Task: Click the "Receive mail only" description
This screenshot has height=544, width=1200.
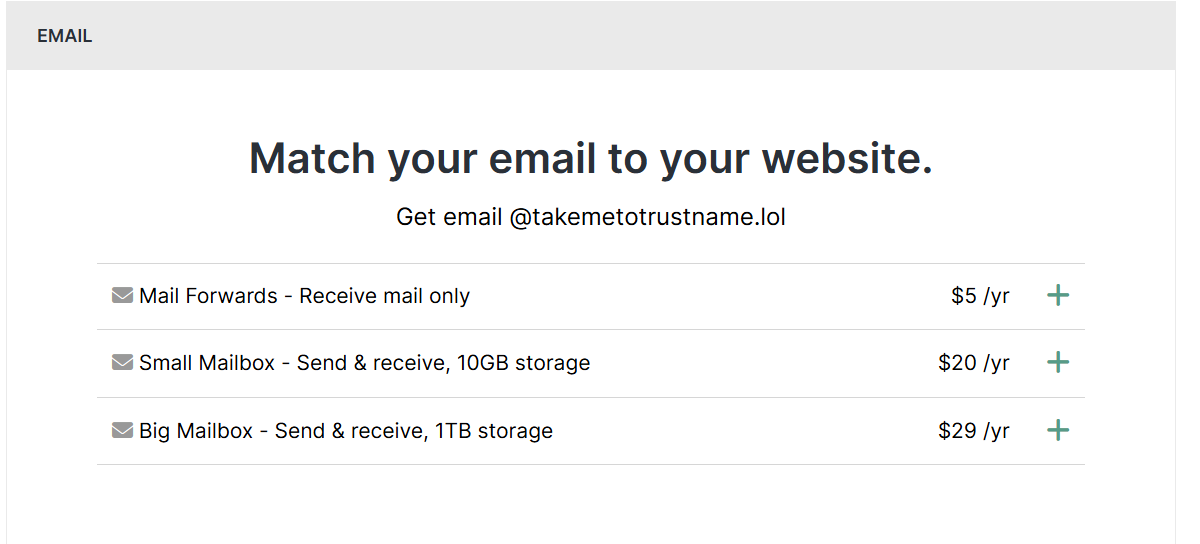Action: [x=384, y=296]
